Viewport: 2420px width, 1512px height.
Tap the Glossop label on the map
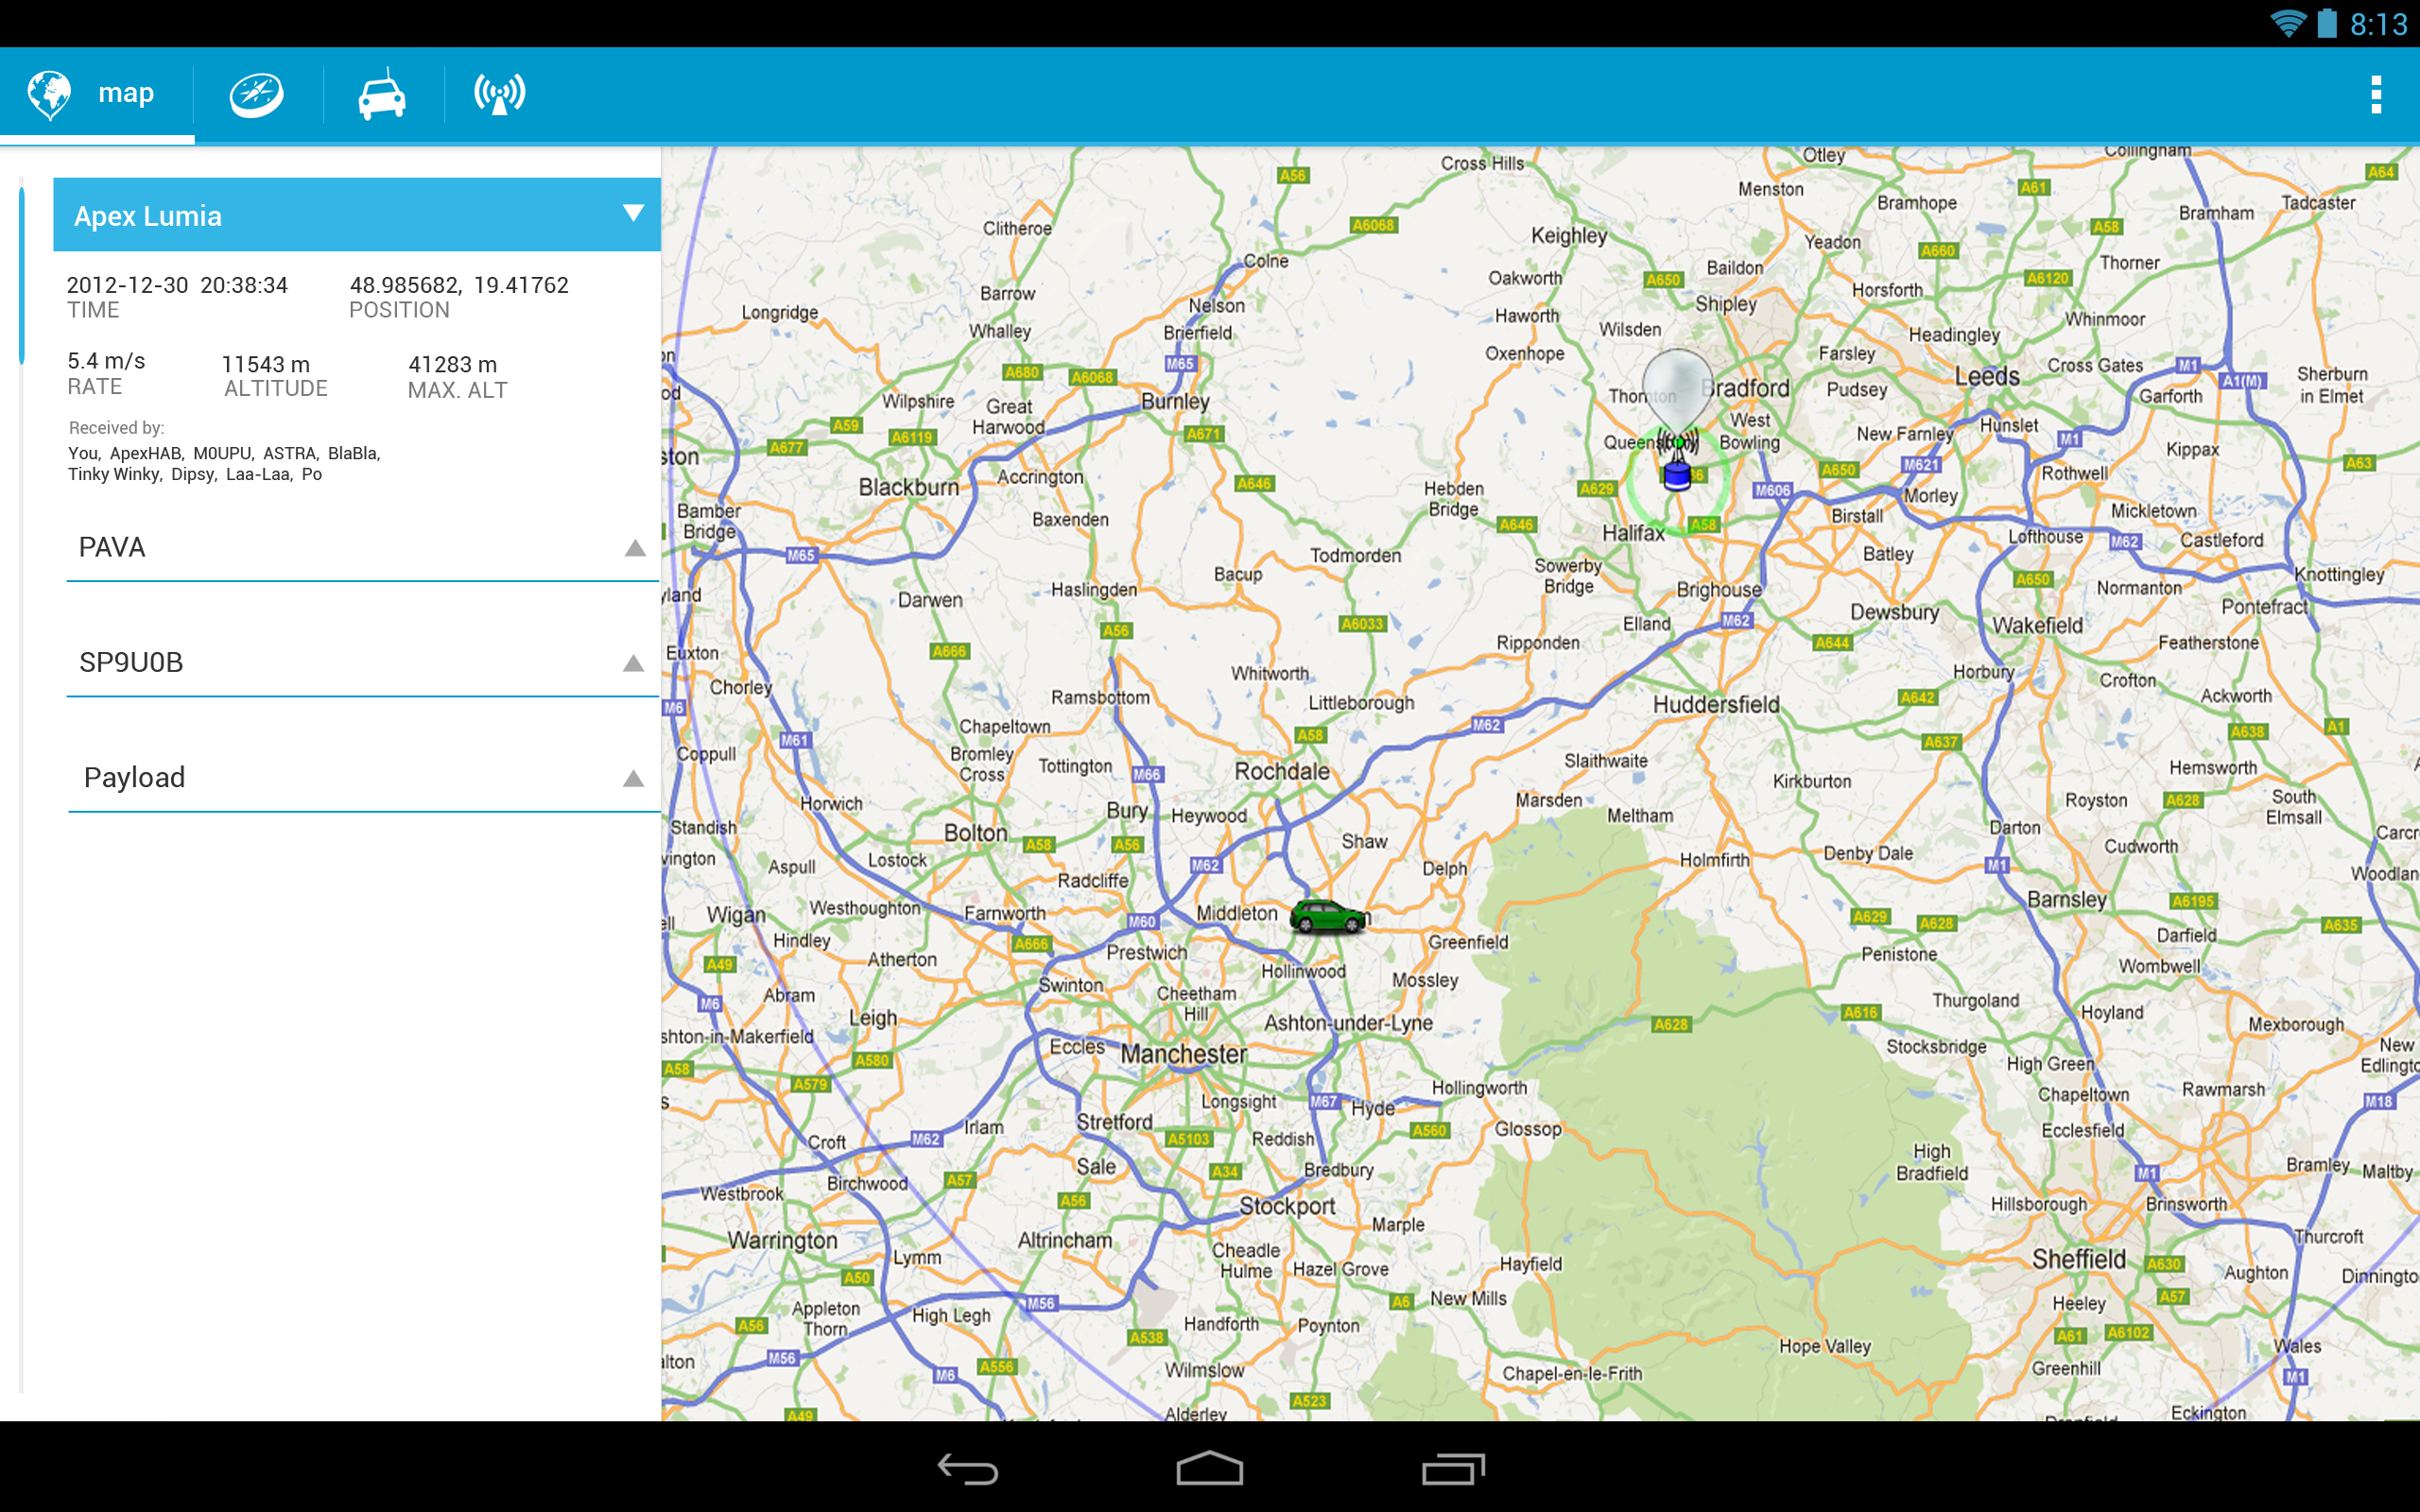[x=1528, y=1129]
